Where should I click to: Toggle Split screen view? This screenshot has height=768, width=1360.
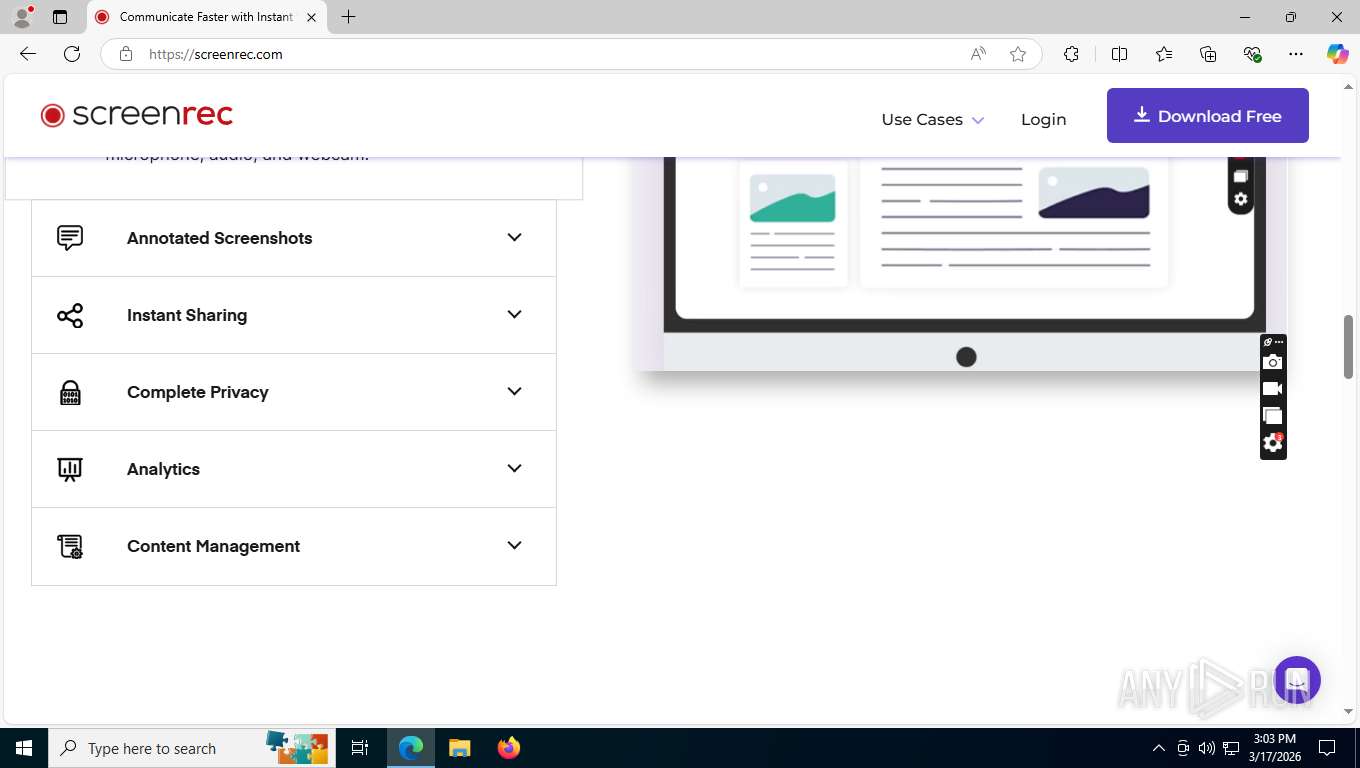click(x=1119, y=54)
